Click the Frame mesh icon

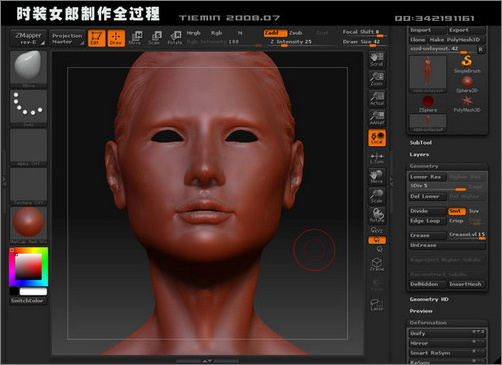(x=377, y=264)
